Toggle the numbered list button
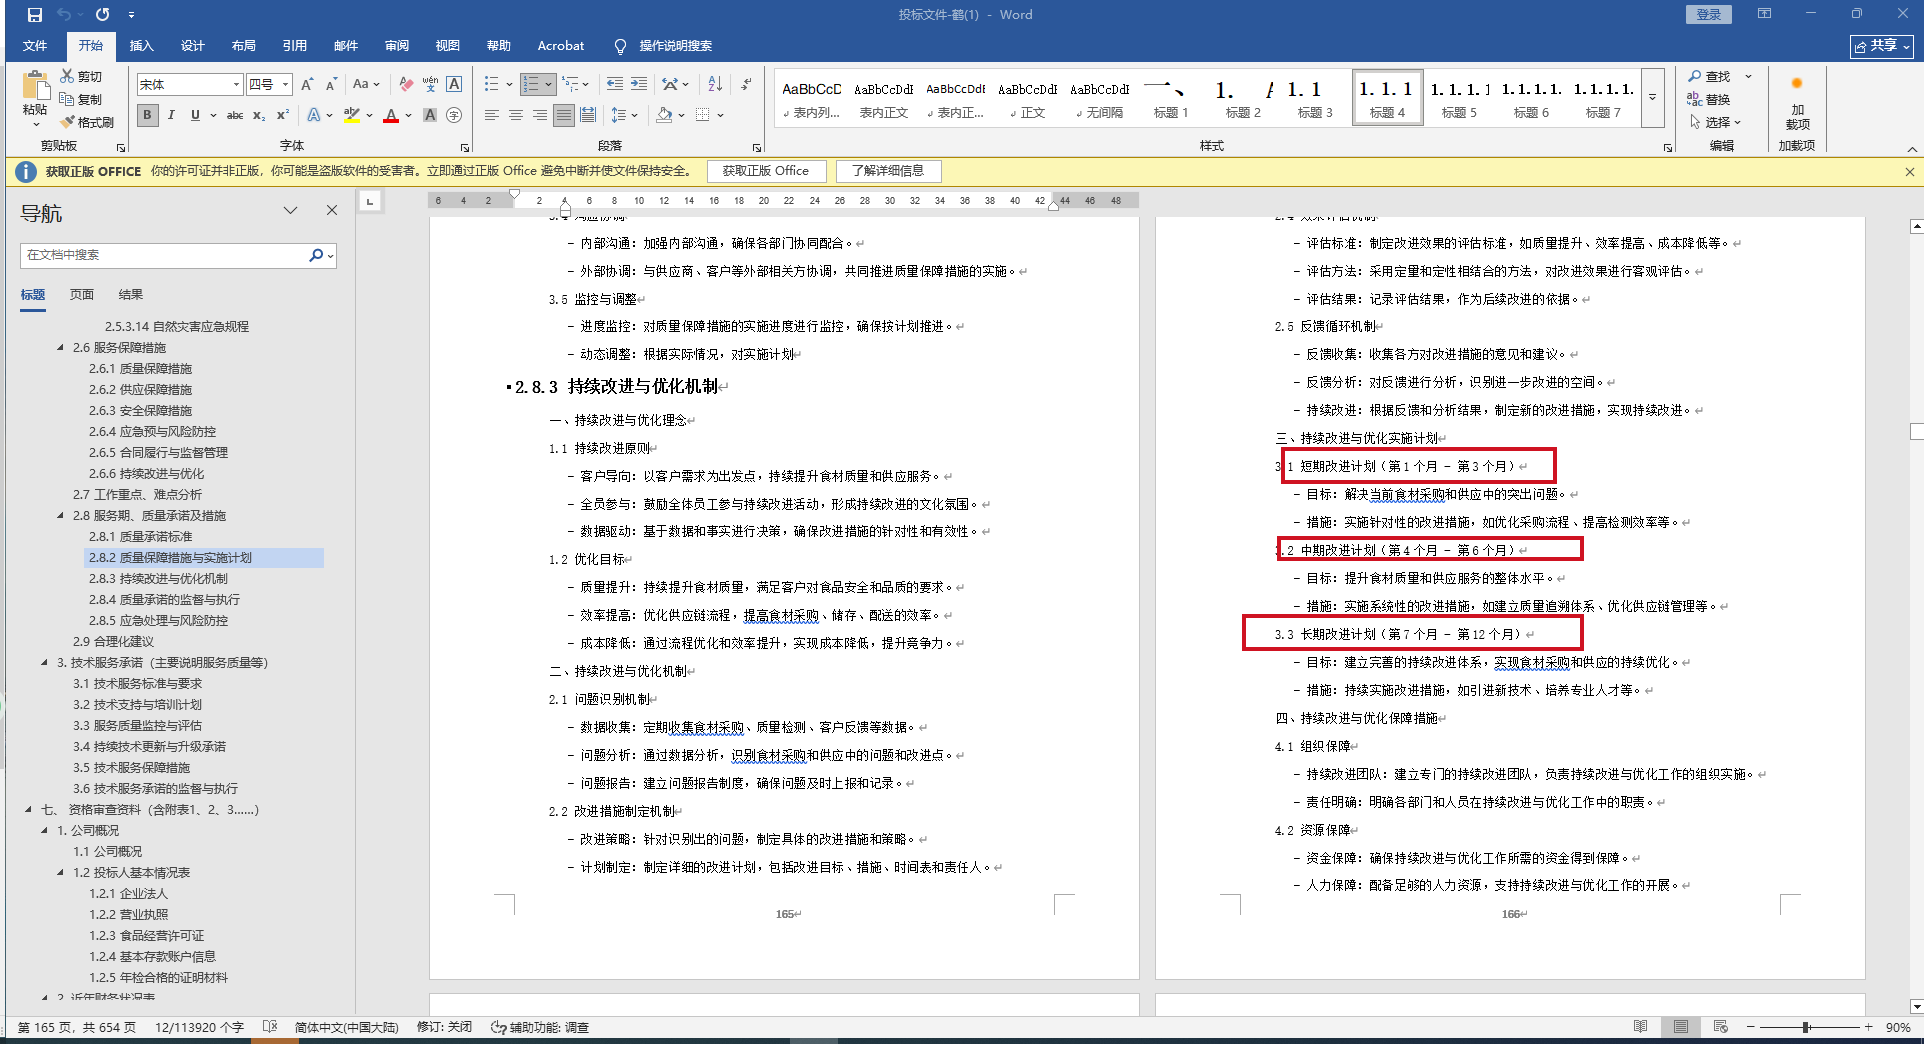 pos(531,85)
